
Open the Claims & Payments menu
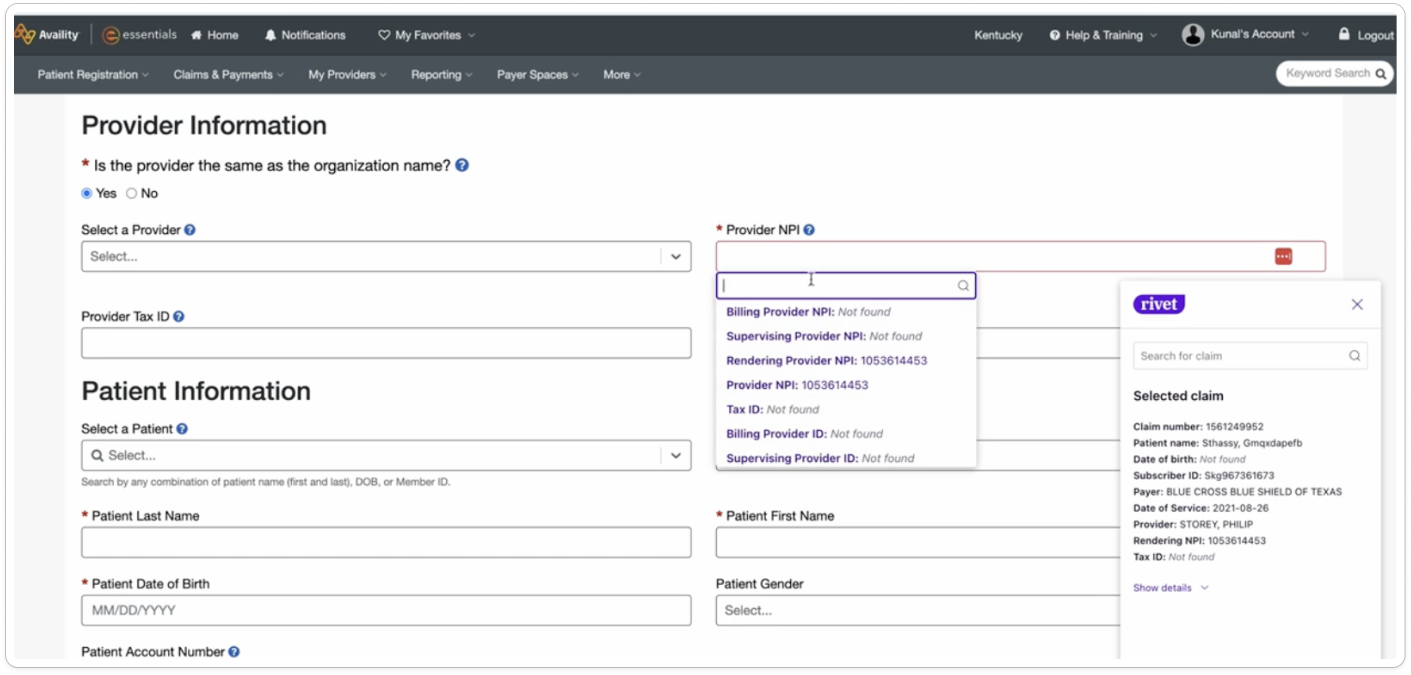(x=227, y=75)
